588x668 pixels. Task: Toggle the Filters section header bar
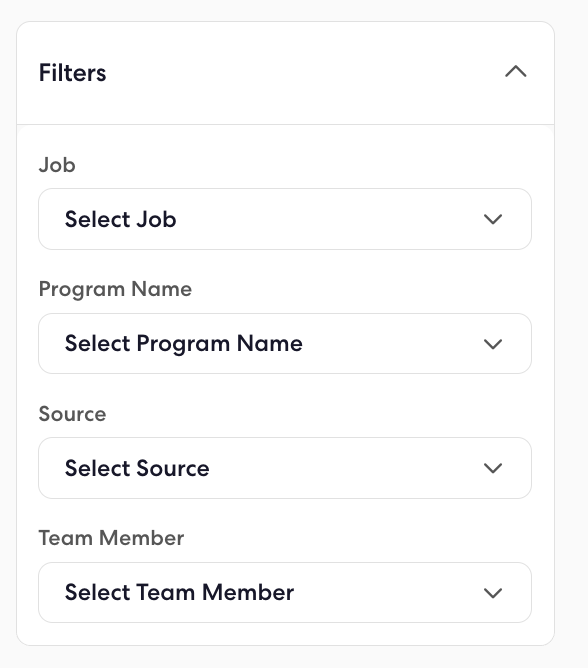pyautogui.click(x=285, y=73)
